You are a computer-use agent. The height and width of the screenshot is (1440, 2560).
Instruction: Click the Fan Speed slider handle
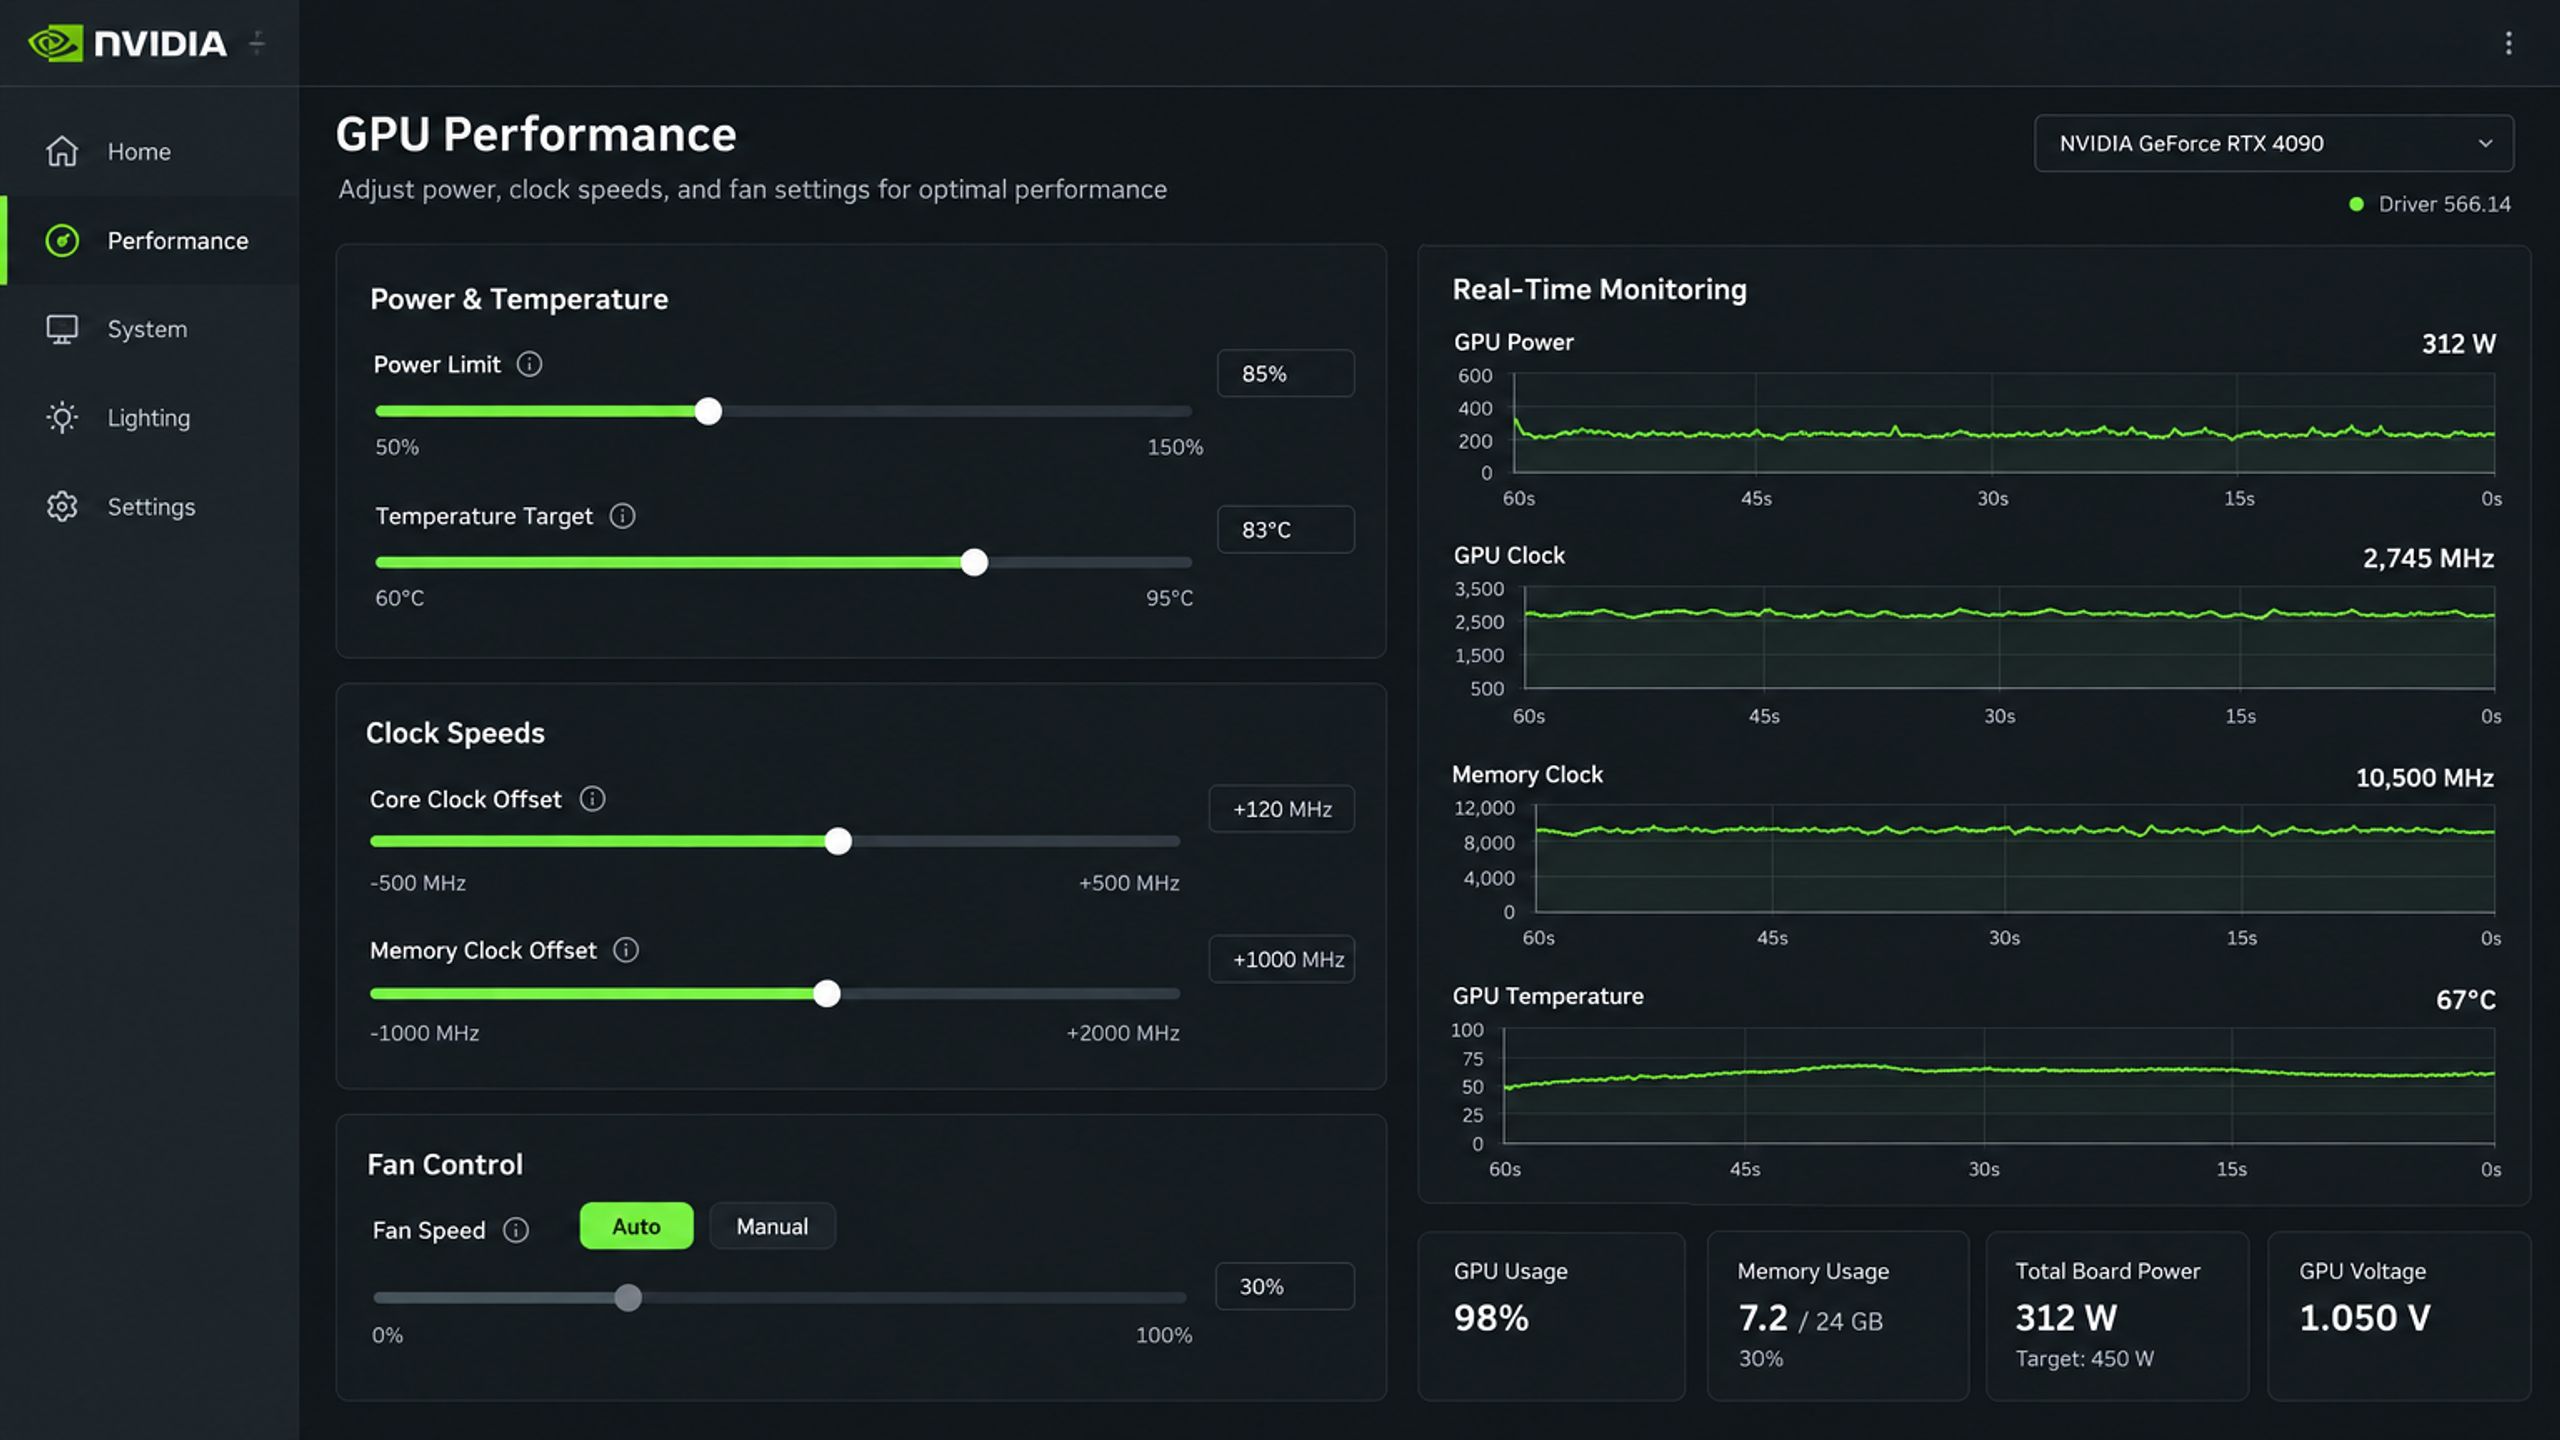click(628, 1298)
